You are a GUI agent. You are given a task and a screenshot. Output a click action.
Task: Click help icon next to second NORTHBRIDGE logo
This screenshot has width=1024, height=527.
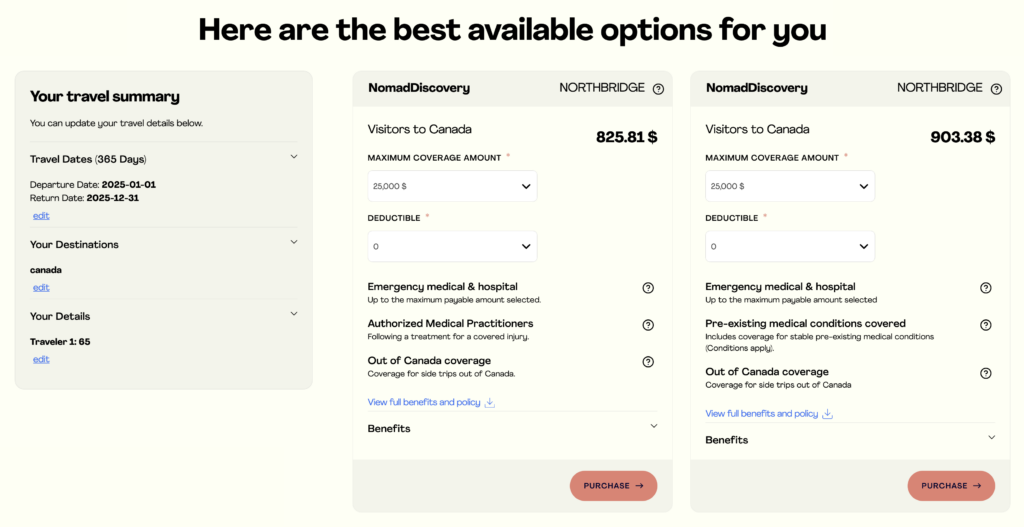[x=996, y=89]
